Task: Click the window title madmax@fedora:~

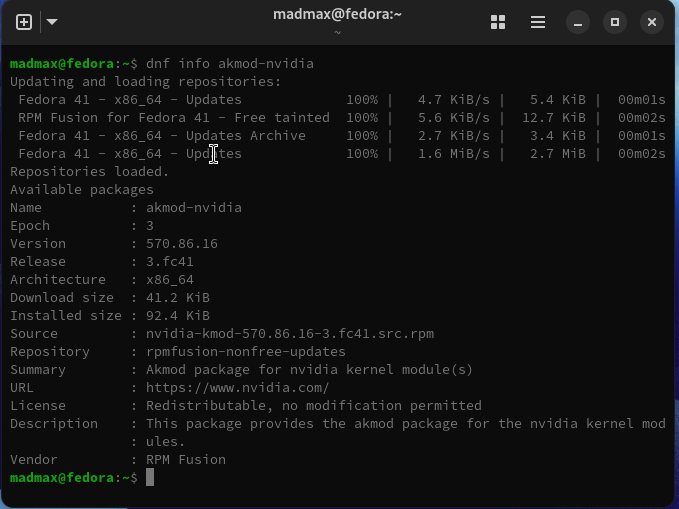Action: click(337, 14)
